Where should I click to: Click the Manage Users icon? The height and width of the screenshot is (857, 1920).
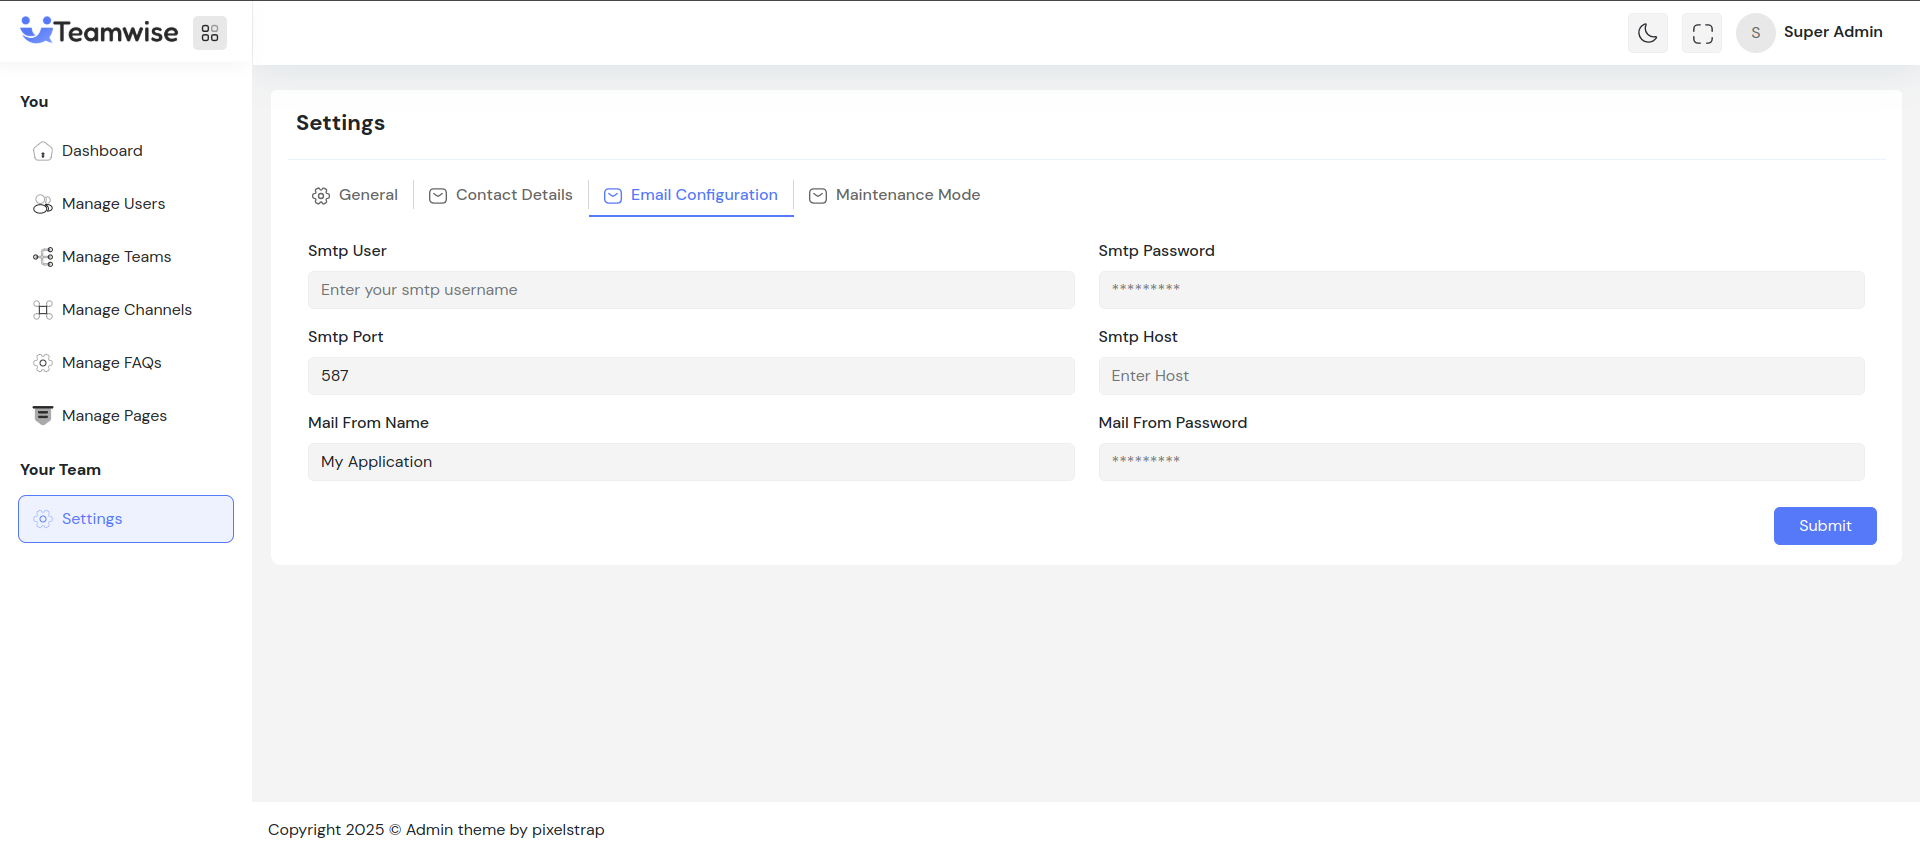click(43, 204)
